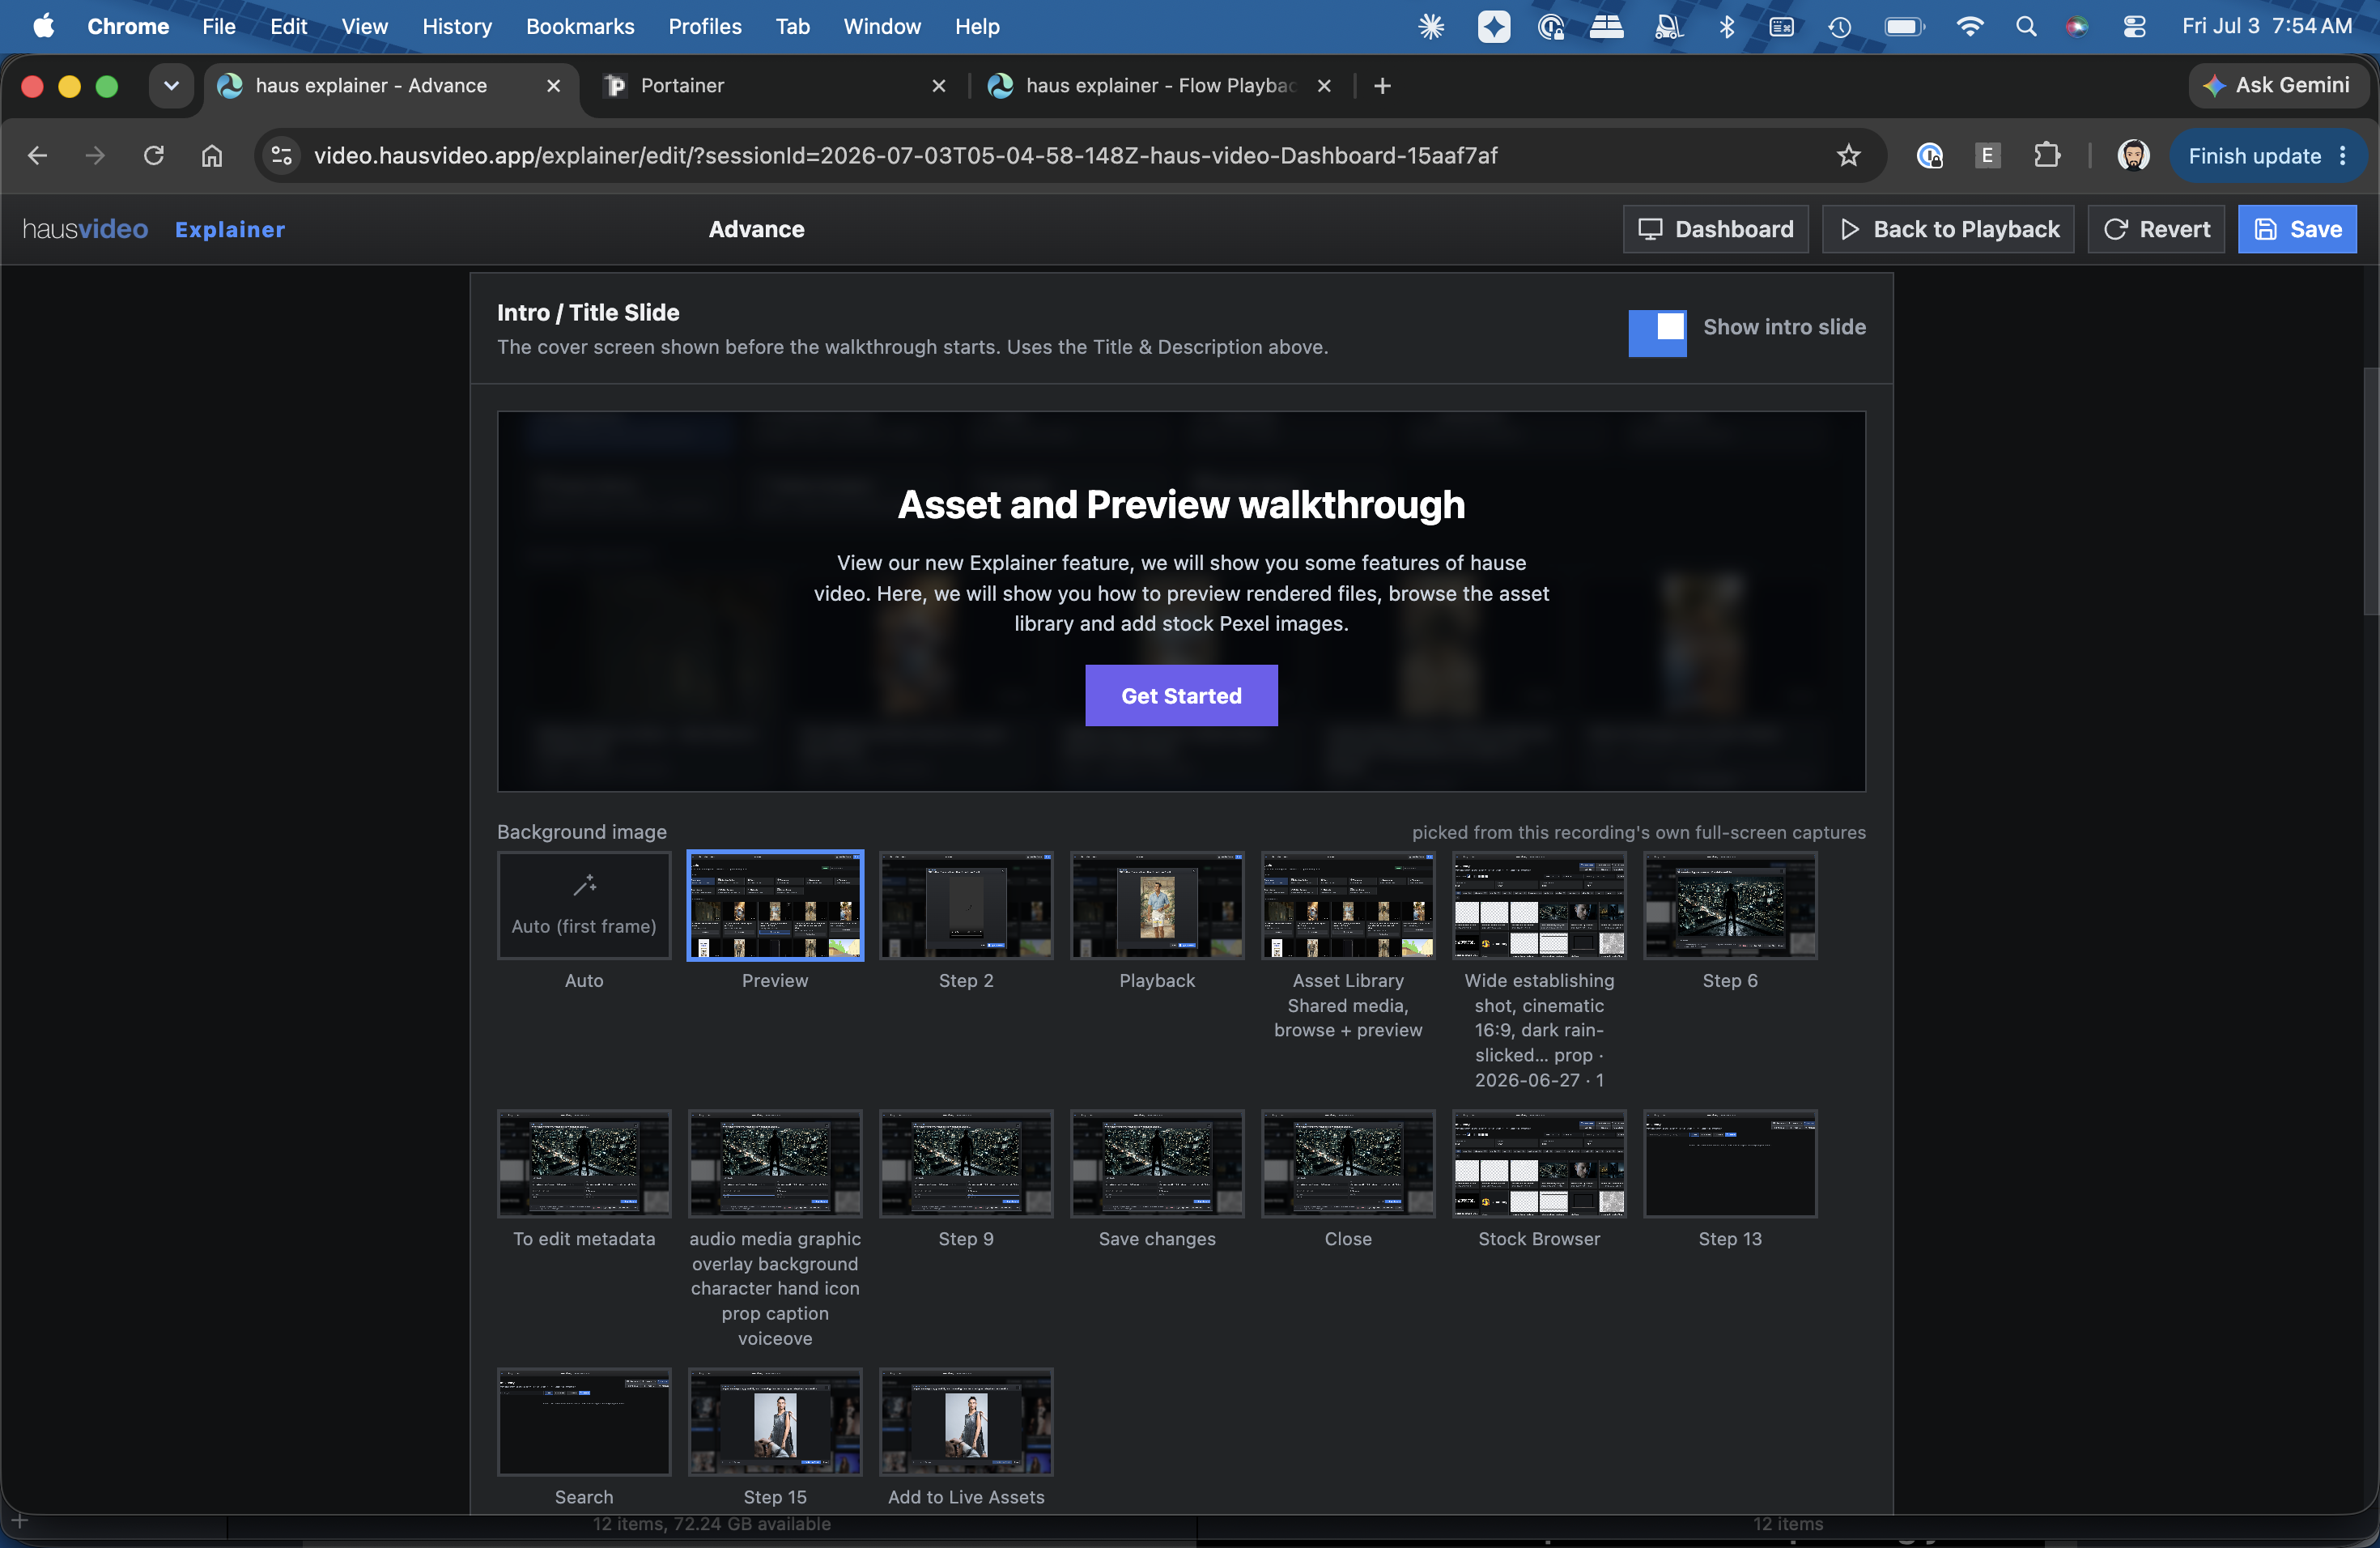The image size is (2380, 1548).
Task: Open the Extensions puzzle icon
Action: pos(2047,155)
